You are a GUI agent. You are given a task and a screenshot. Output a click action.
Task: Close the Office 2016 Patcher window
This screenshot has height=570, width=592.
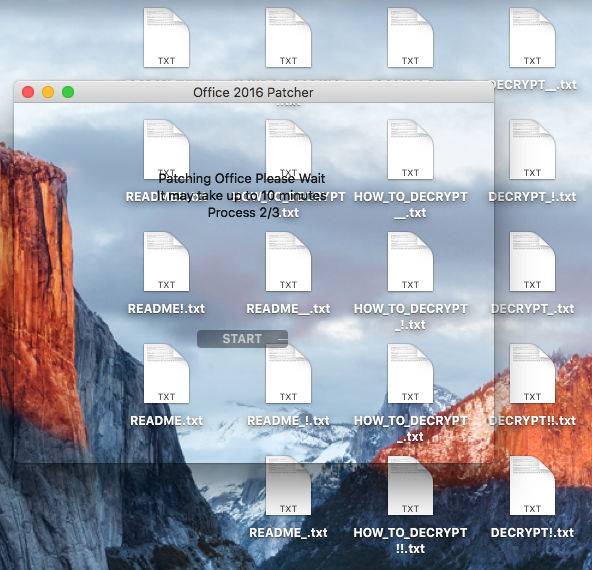[x=28, y=92]
